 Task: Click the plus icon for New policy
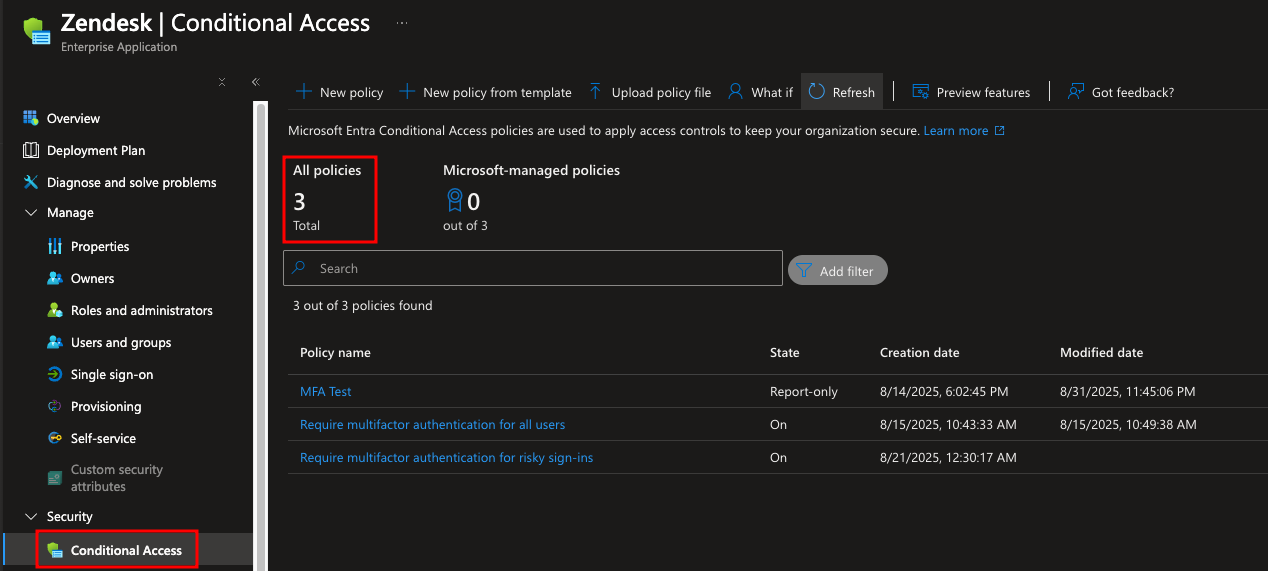pos(304,92)
